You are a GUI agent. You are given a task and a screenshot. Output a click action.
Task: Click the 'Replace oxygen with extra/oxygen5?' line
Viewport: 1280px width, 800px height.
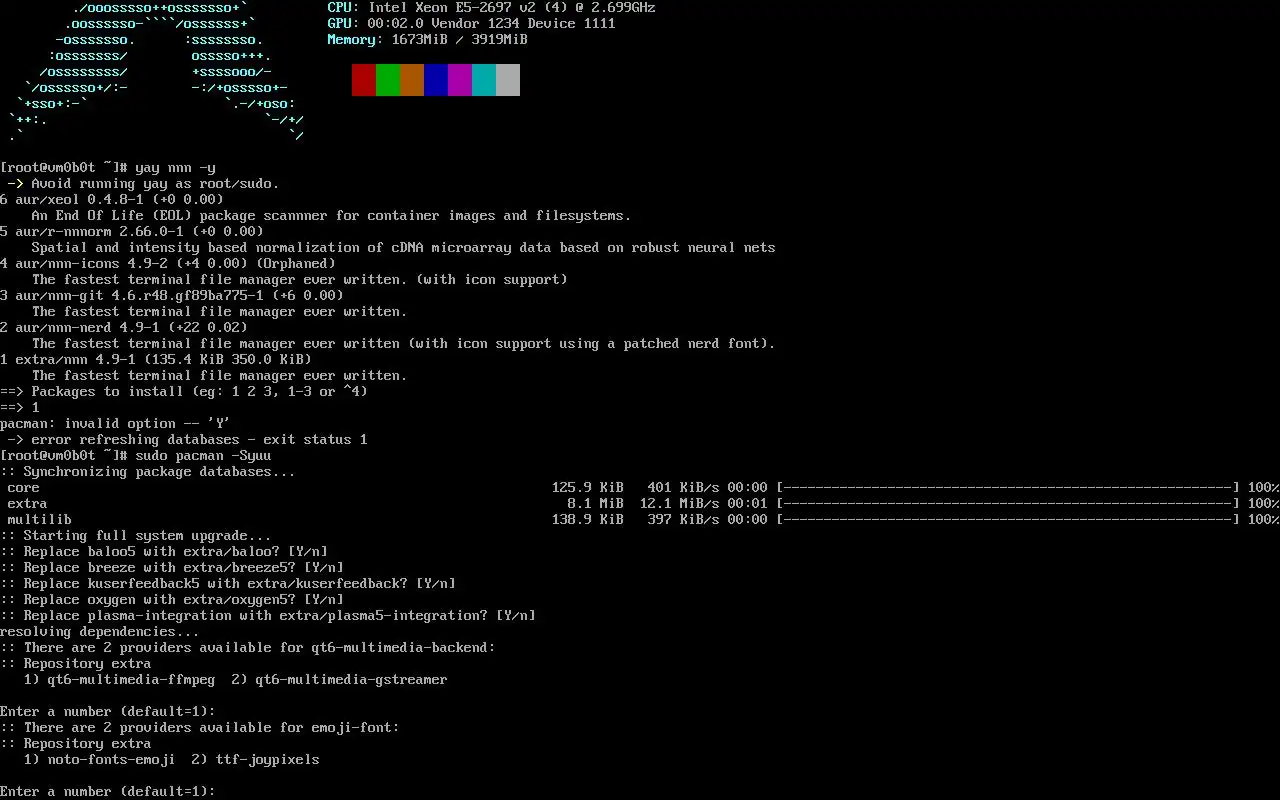[172, 600]
